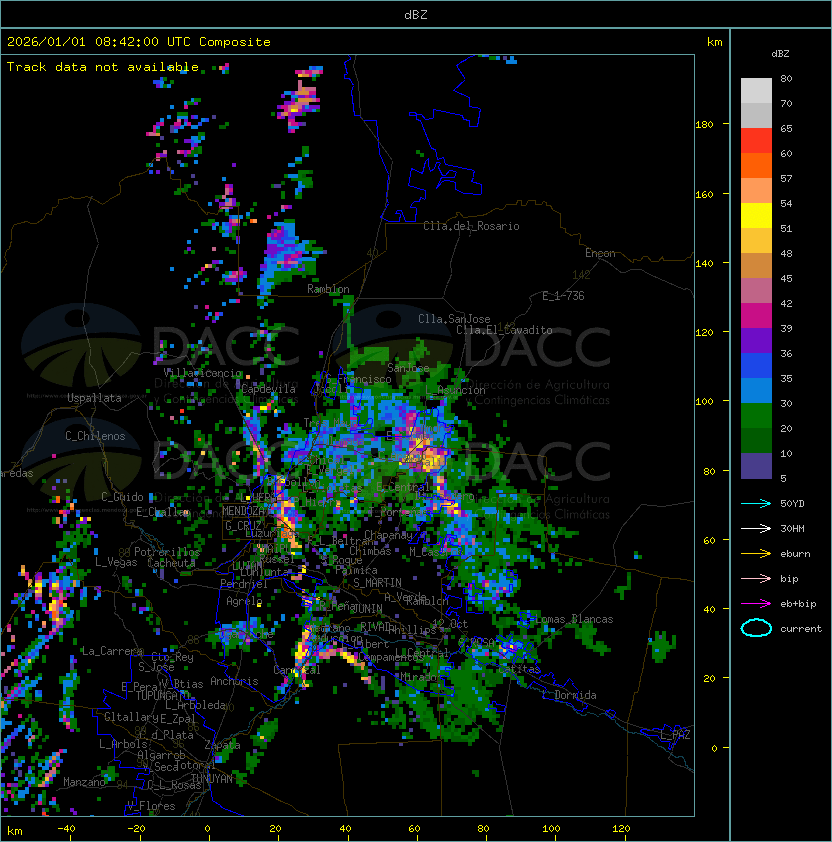
Task: Click the 'Agrelo' map label
Action: pyautogui.click(x=244, y=601)
